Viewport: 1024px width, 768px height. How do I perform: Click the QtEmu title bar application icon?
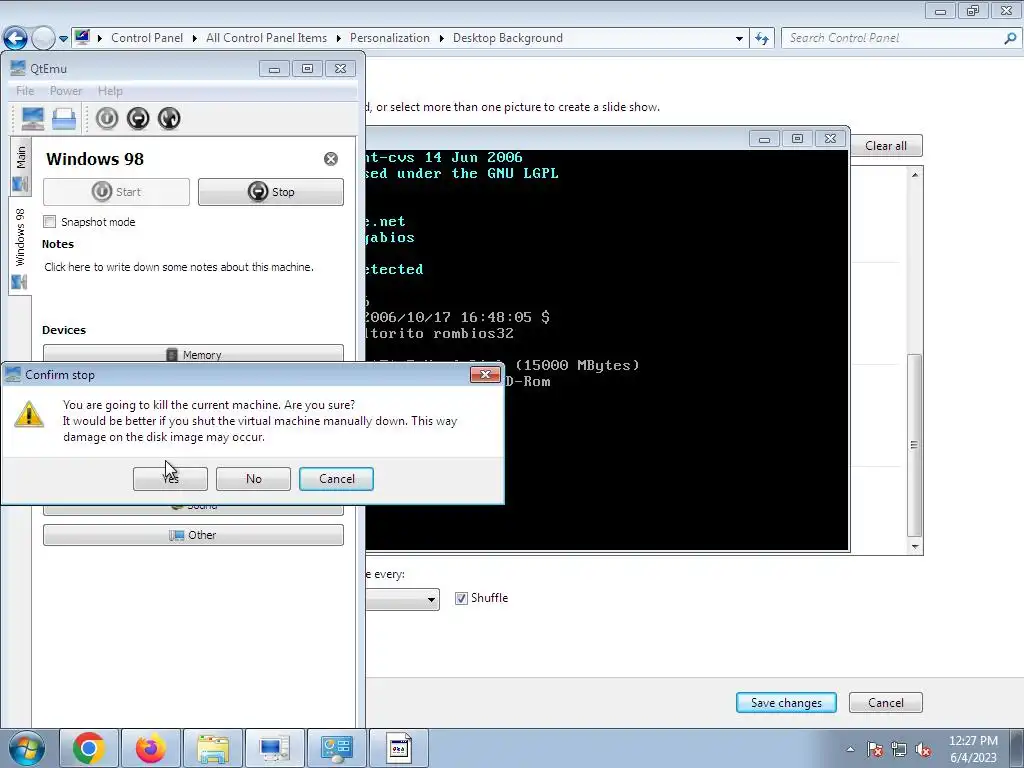pyautogui.click(x=18, y=68)
